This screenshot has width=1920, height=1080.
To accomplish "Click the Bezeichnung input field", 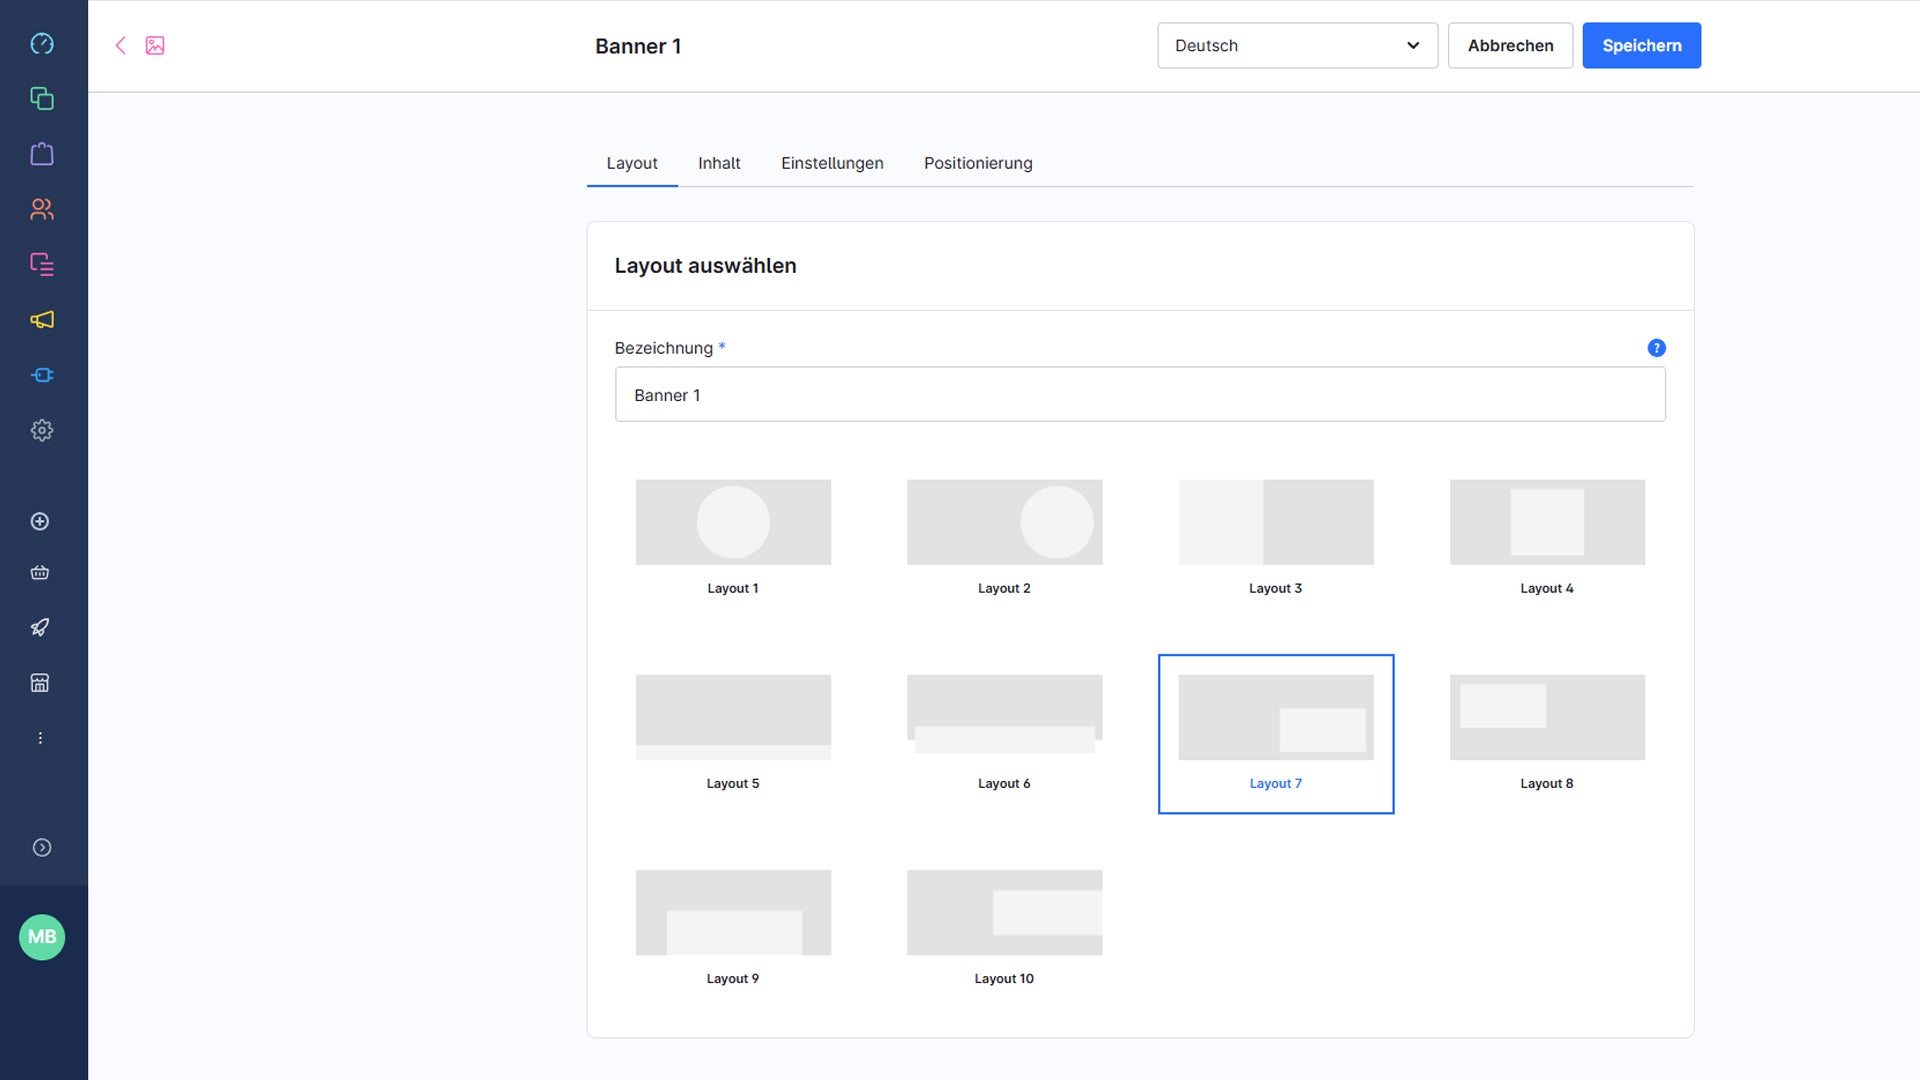I will coord(1139,395).
